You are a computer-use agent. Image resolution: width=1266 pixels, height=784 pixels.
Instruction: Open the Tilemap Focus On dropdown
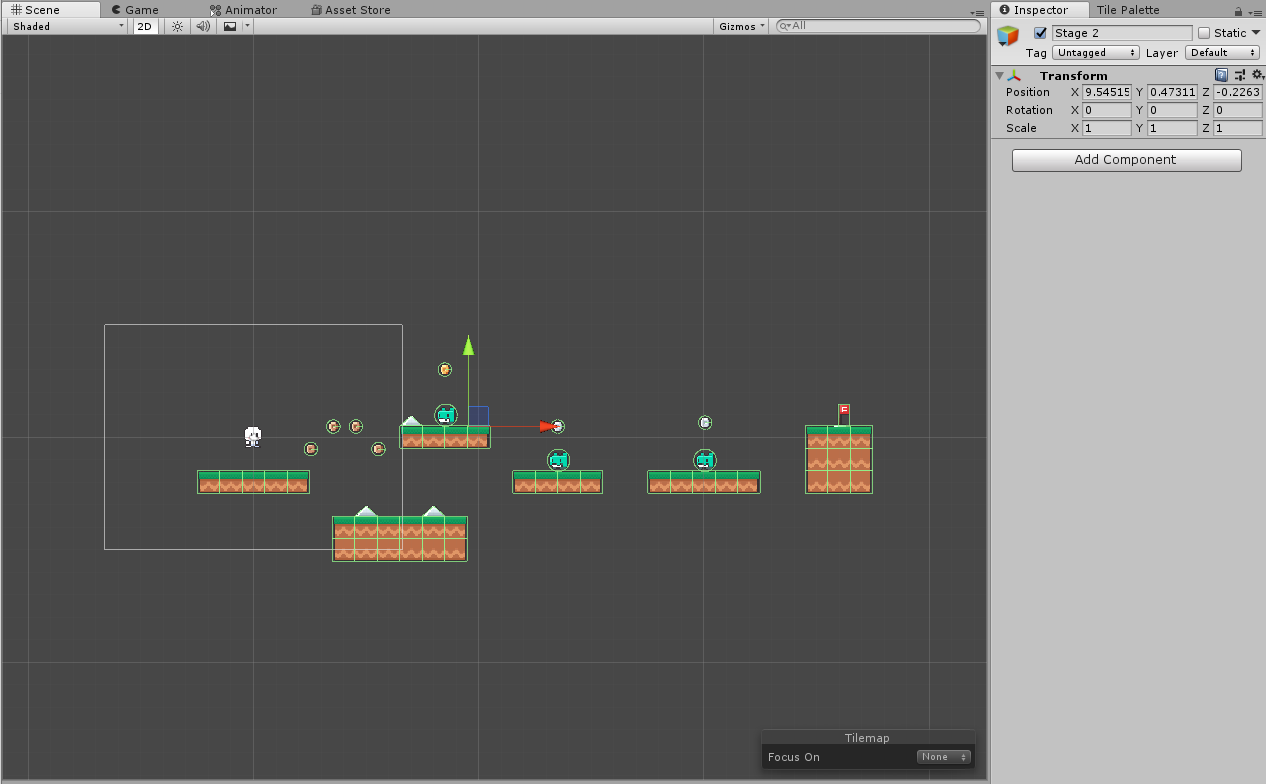pos(944,757)
